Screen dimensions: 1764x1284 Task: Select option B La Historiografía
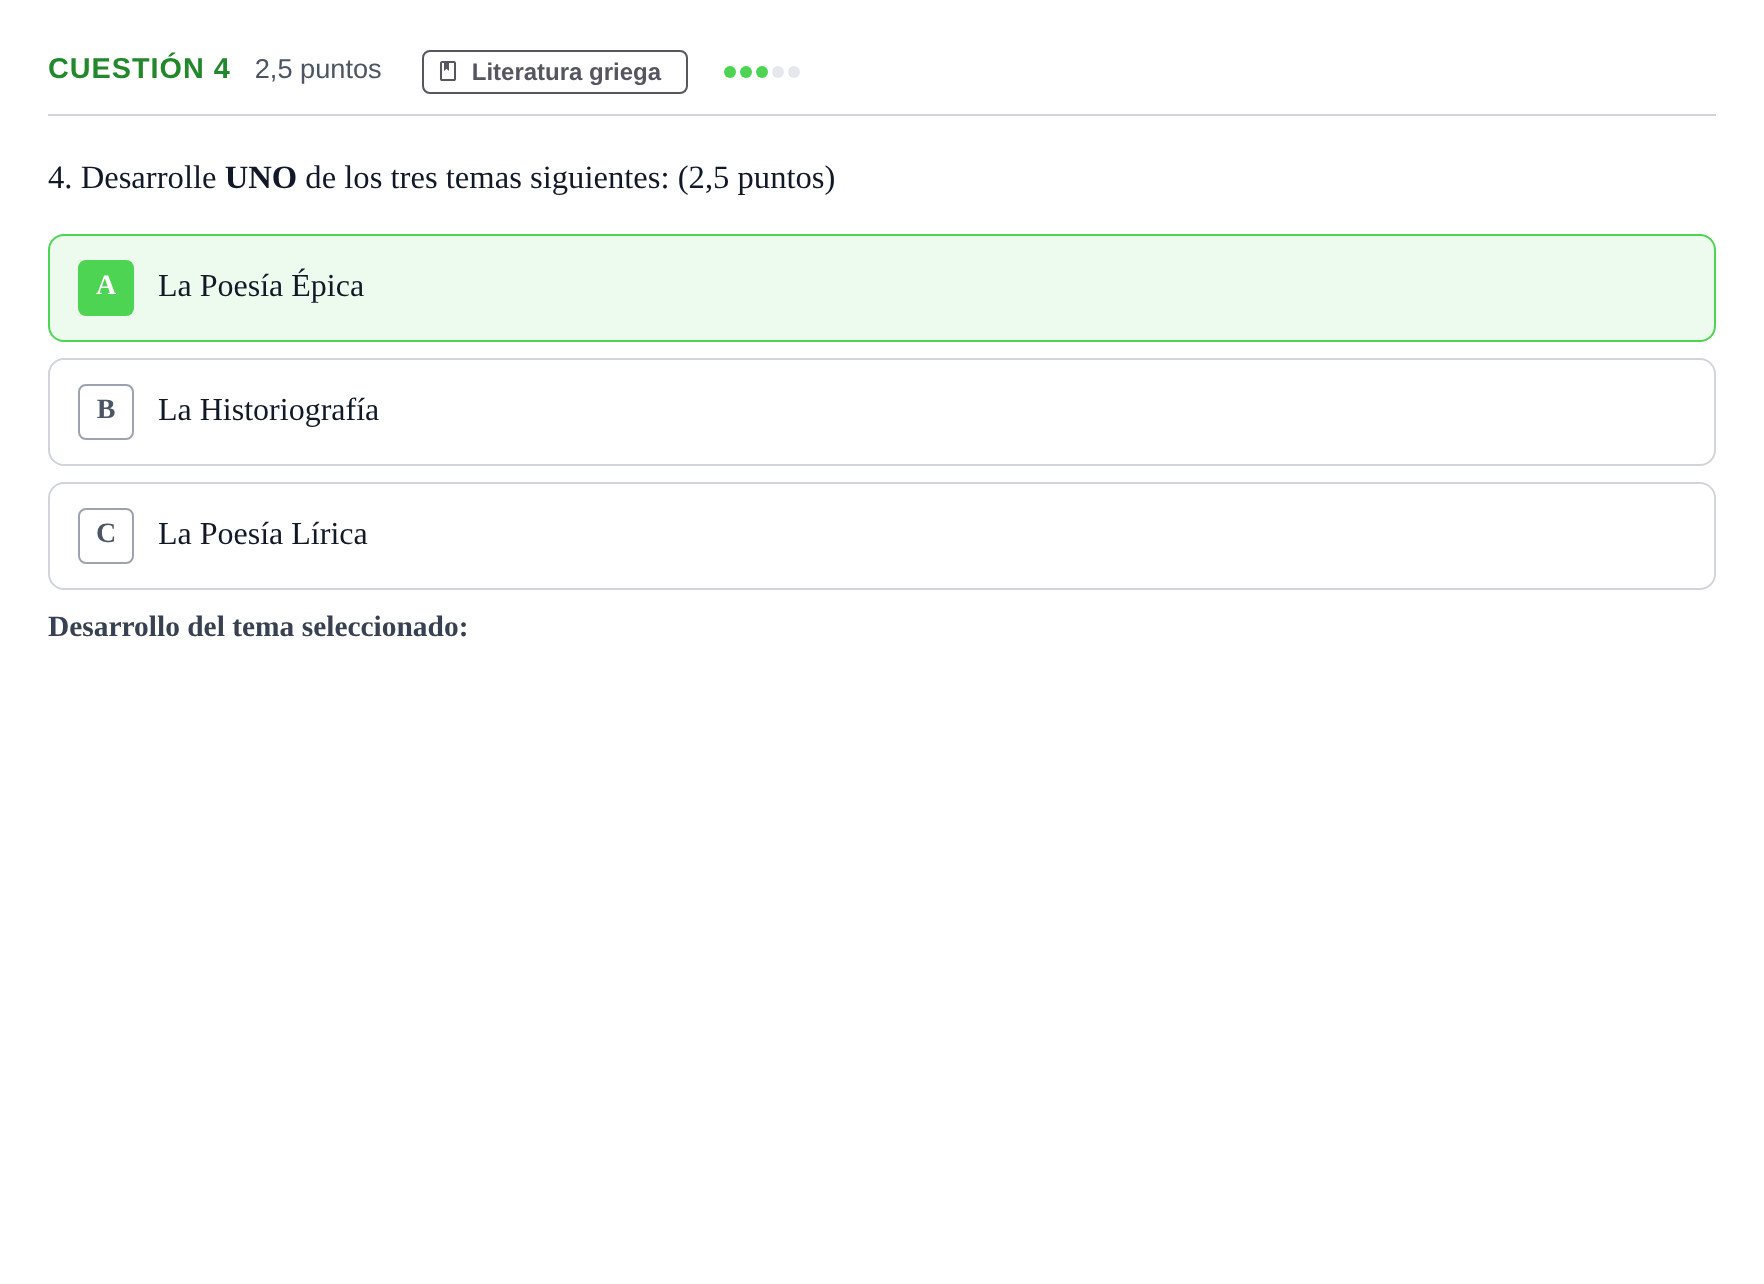pos(881,412)
